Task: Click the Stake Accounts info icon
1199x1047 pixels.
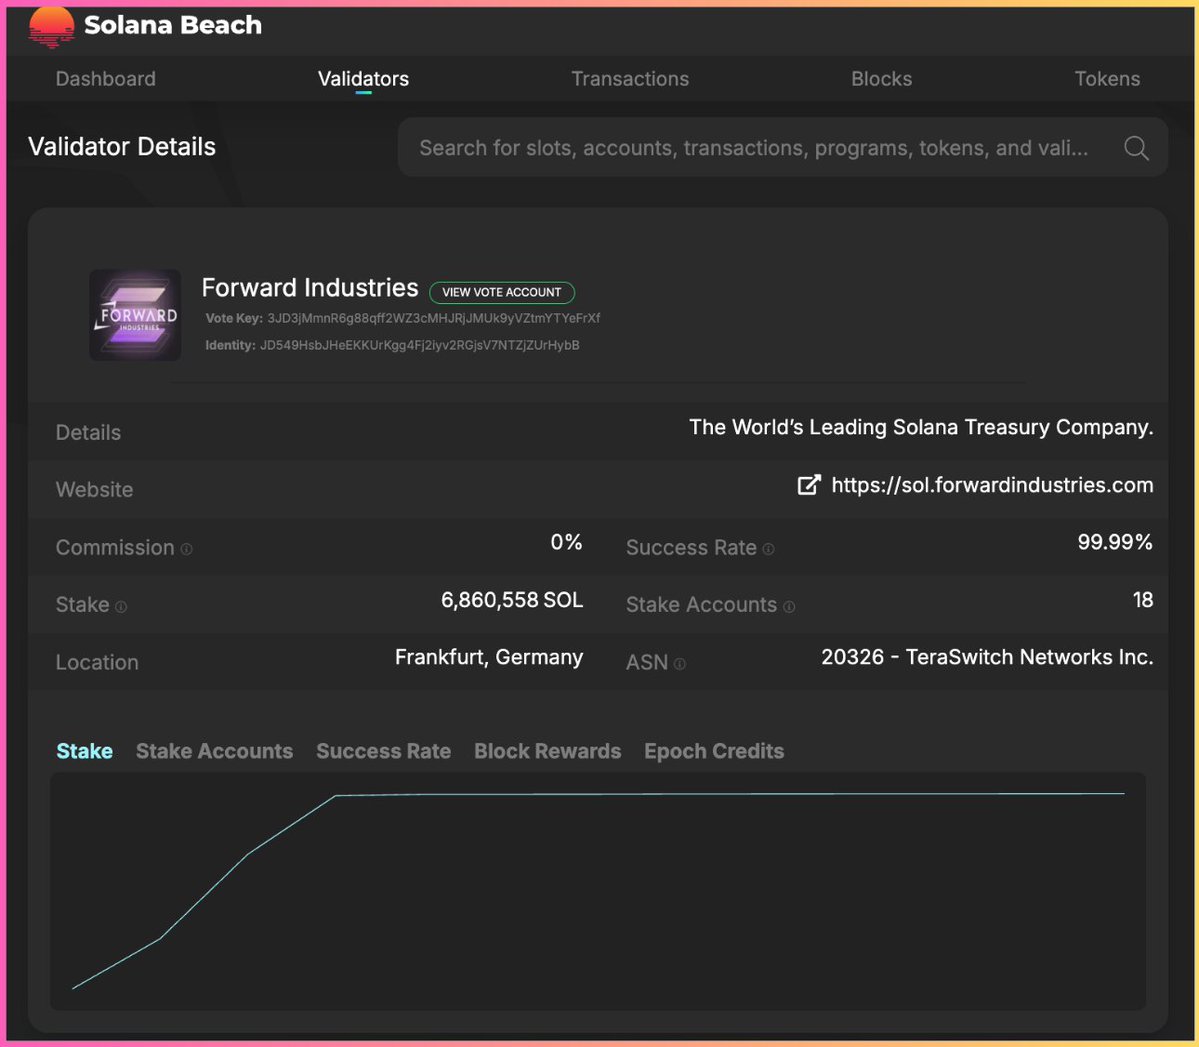Action: pos(789,606)
